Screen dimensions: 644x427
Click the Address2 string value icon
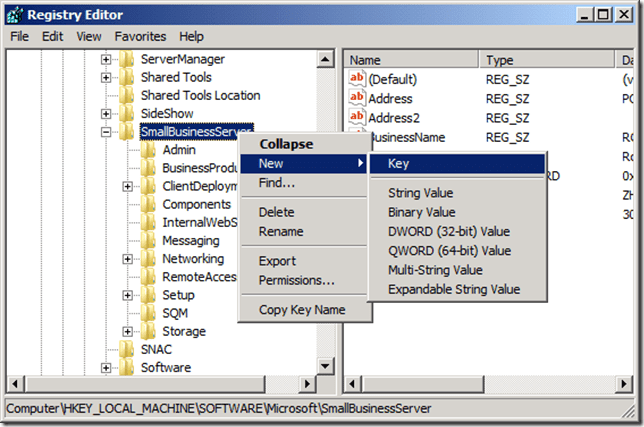357,117
